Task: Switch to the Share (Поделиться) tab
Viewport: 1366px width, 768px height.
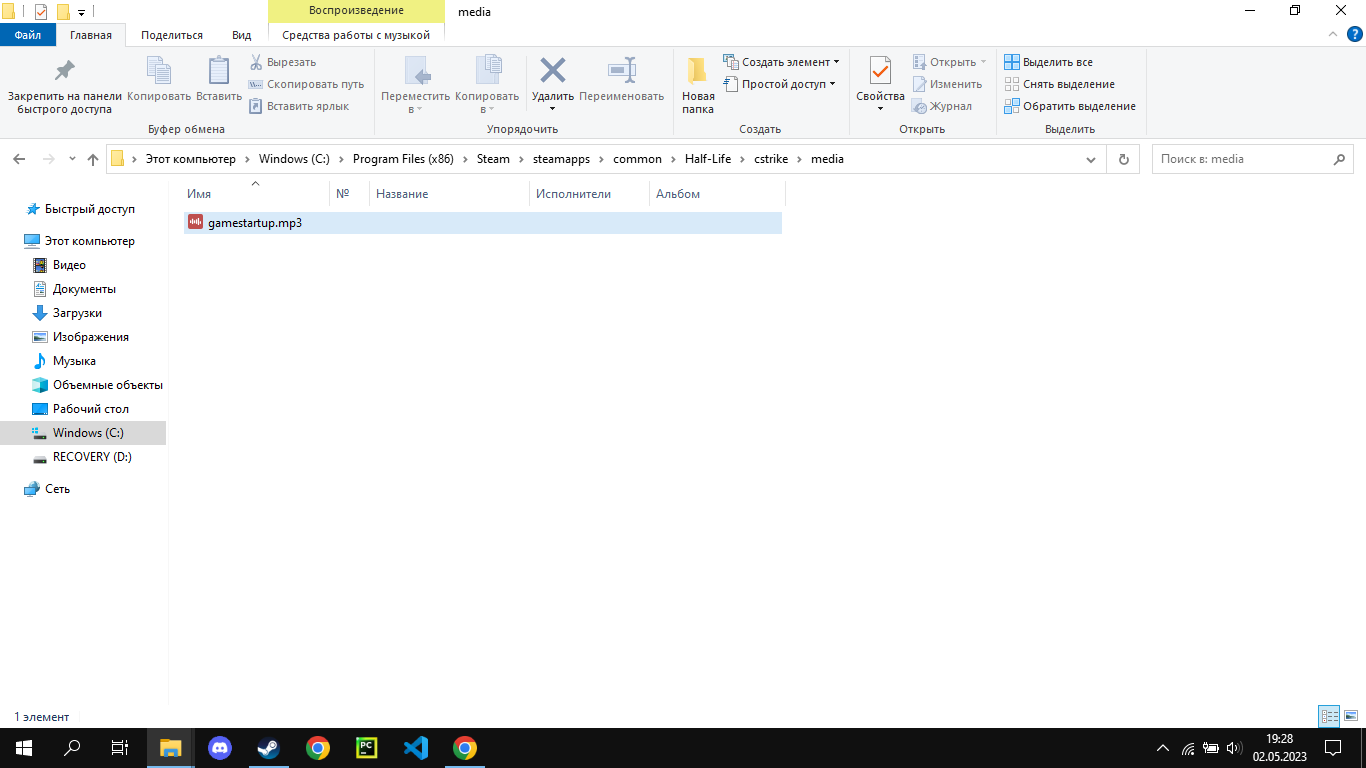Action: pyautogui.click(x=172, y=35)
